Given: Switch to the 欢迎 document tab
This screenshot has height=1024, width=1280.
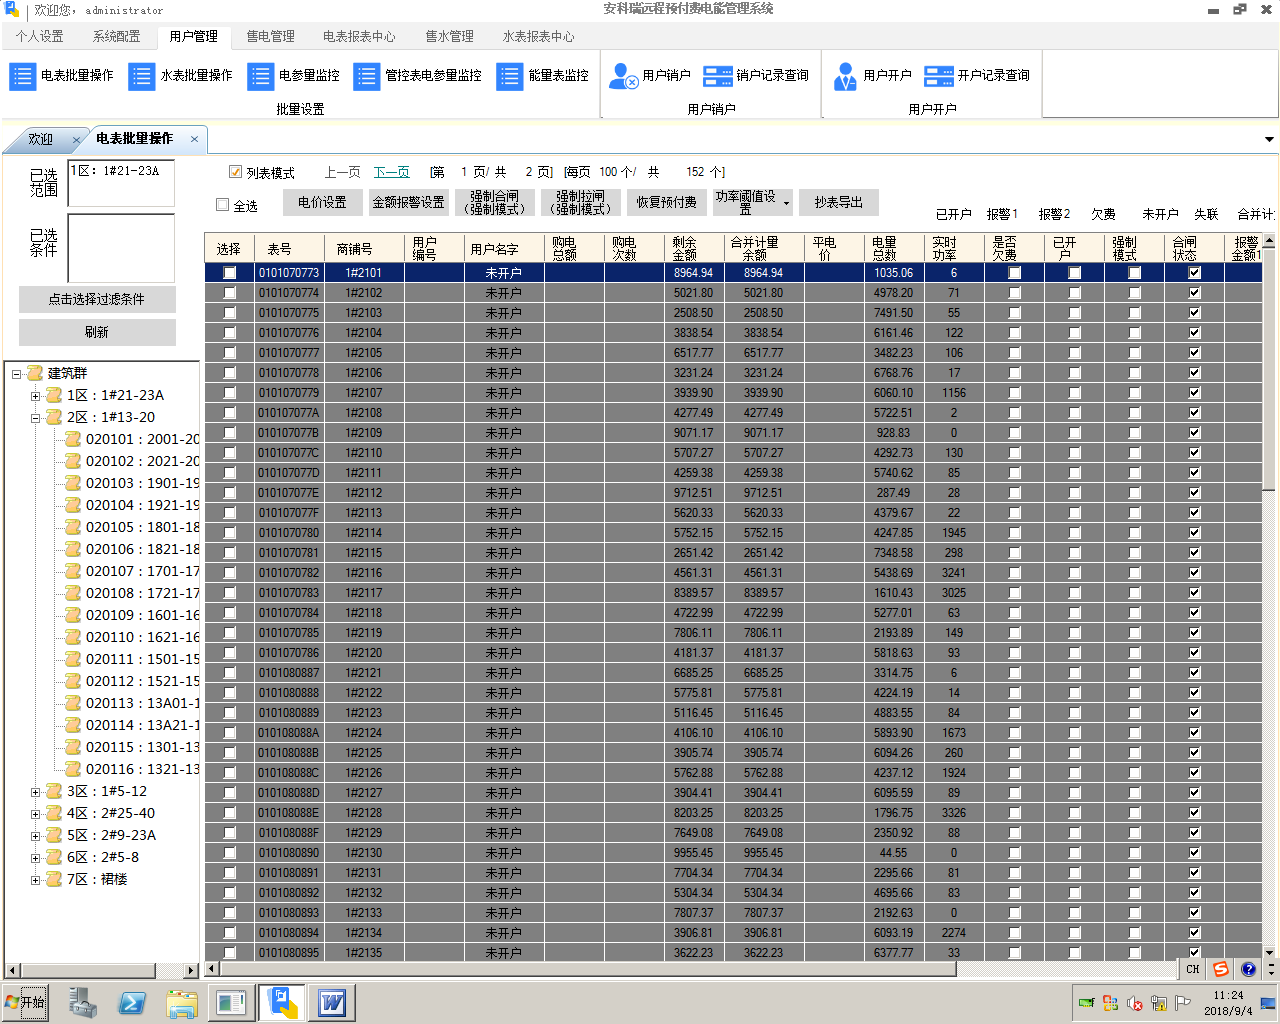Looking at the screenshot, I should click(x=40, y=139).
